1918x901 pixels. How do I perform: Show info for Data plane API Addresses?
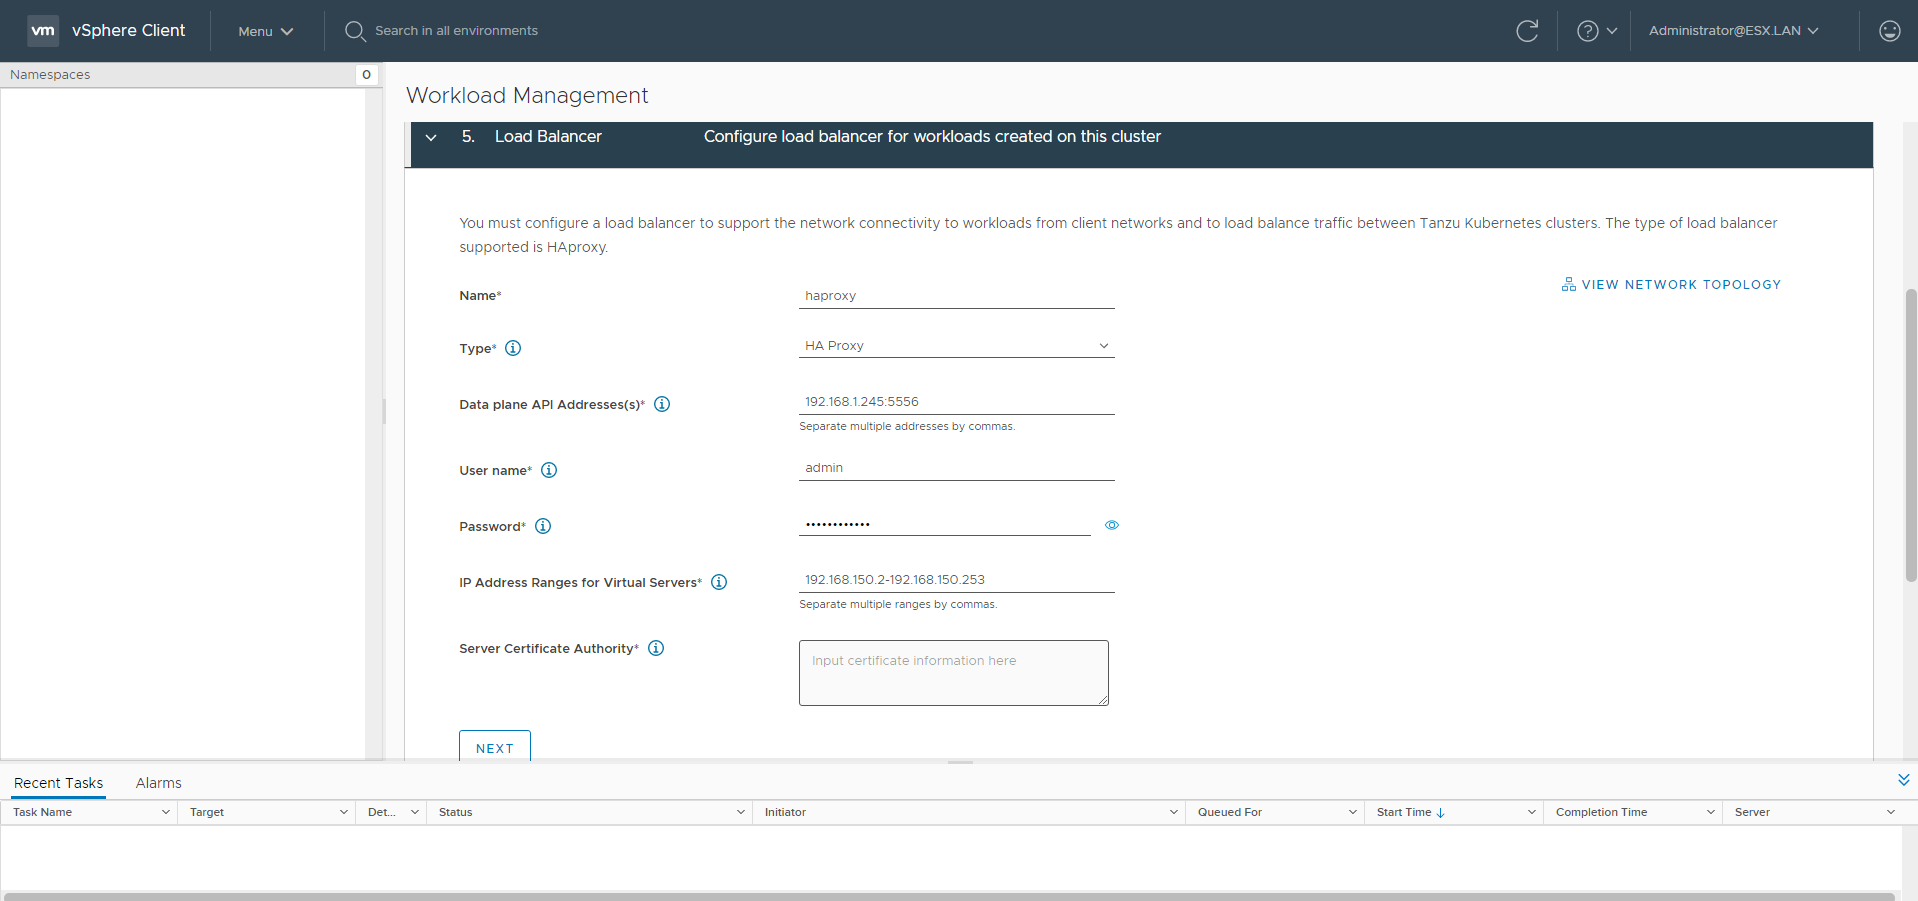tap(662, 404)
